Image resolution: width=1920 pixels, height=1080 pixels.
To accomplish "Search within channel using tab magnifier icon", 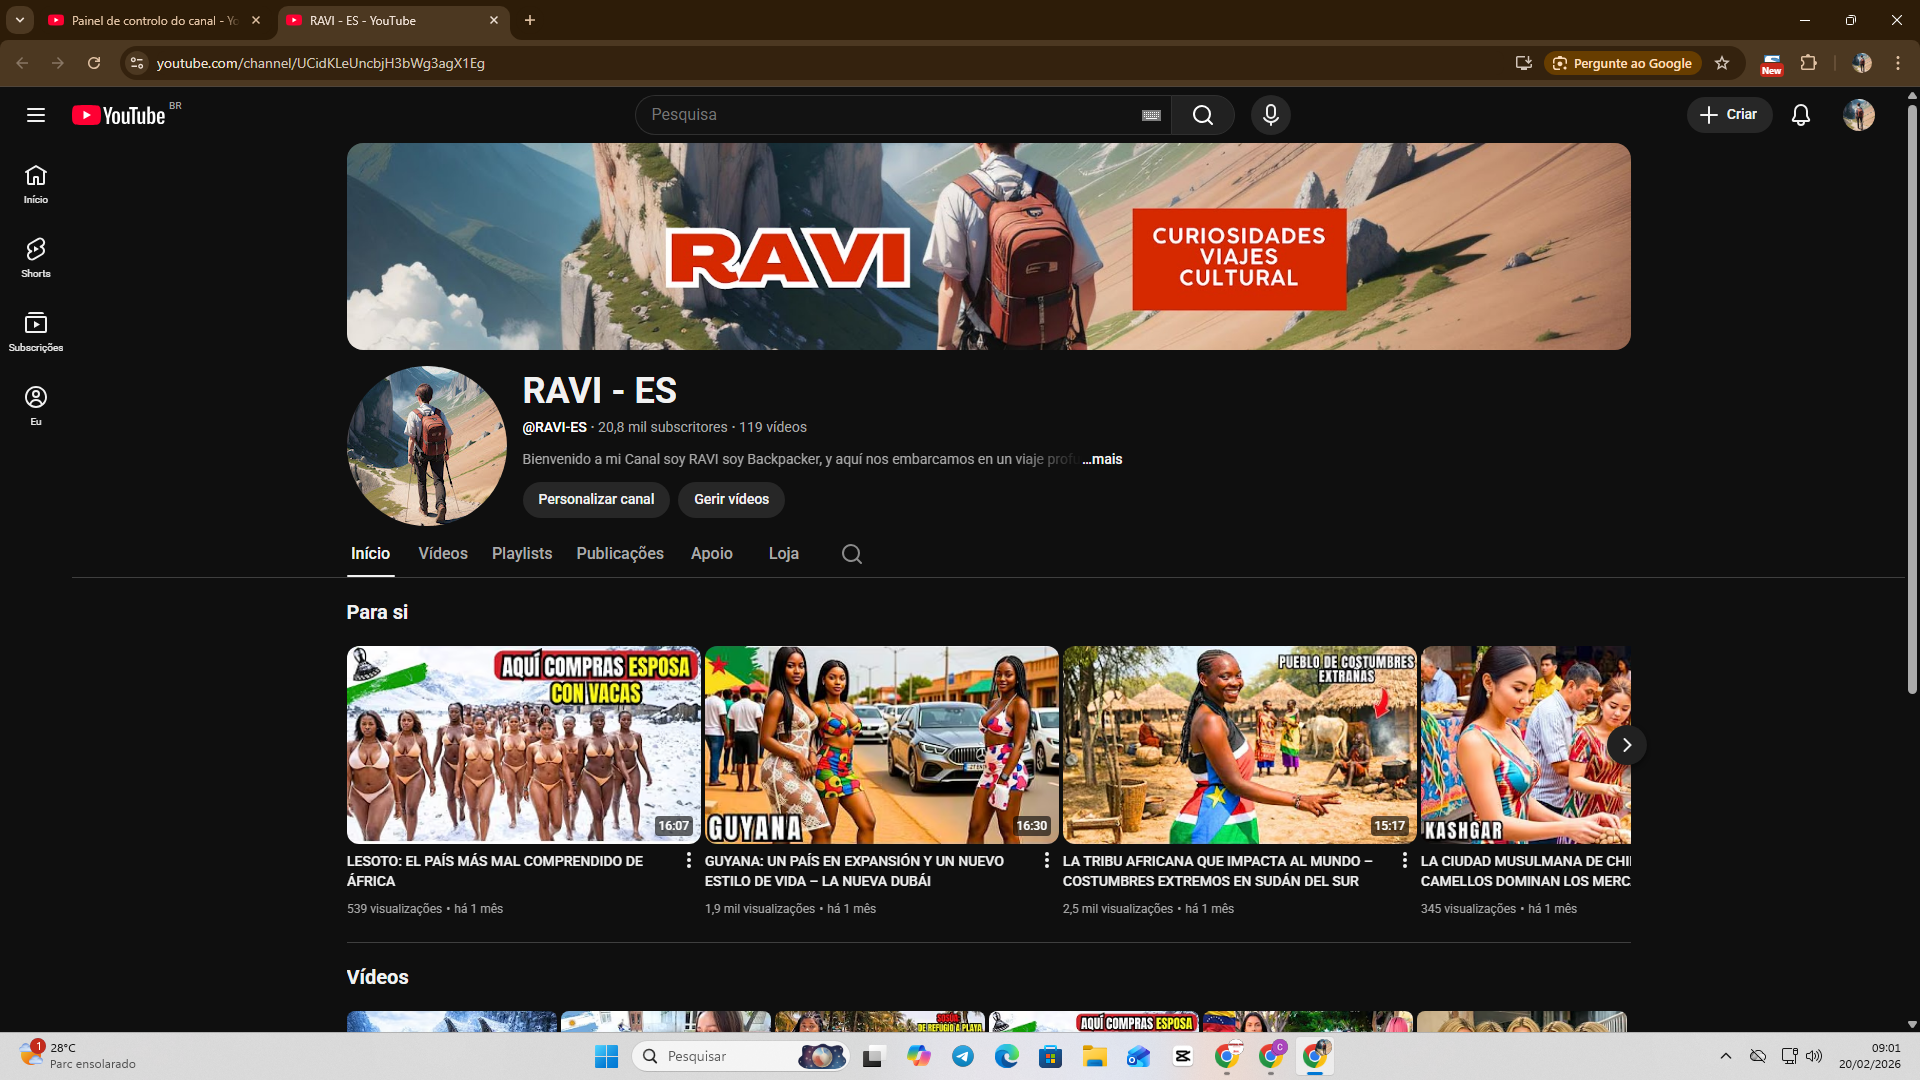I will click(851, 554).
